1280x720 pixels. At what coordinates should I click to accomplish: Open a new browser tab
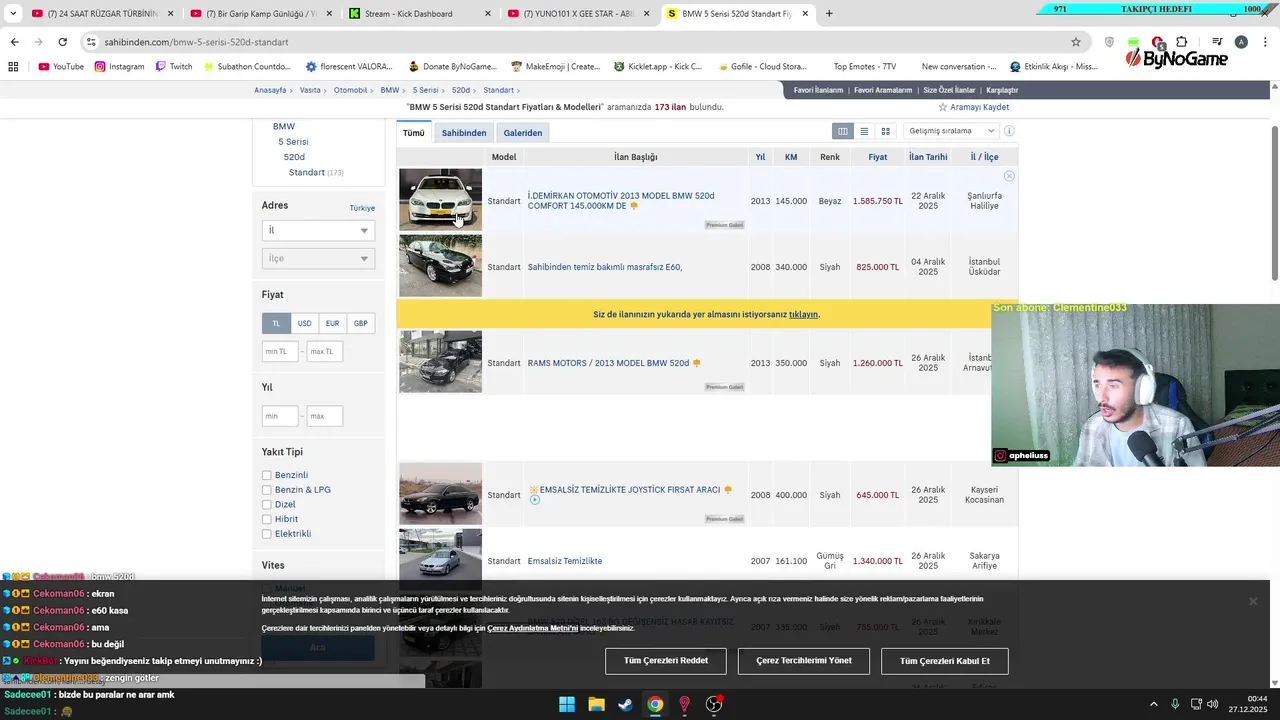[829, 13]
